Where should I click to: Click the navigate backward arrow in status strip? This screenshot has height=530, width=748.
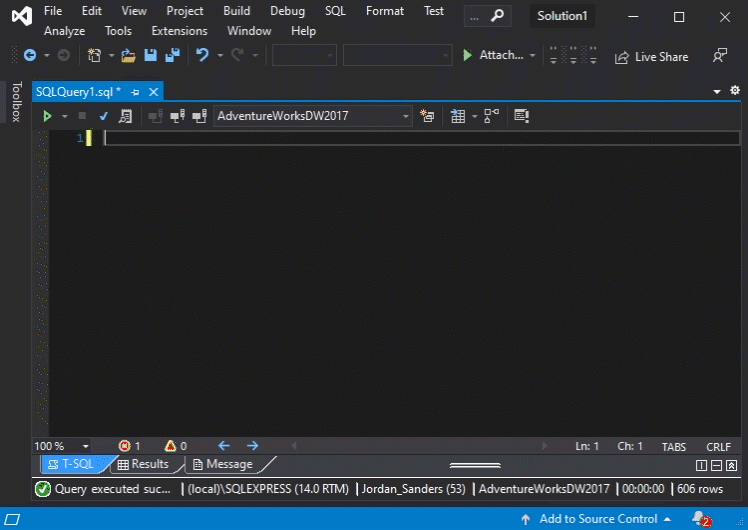click(x=223, y=446)
